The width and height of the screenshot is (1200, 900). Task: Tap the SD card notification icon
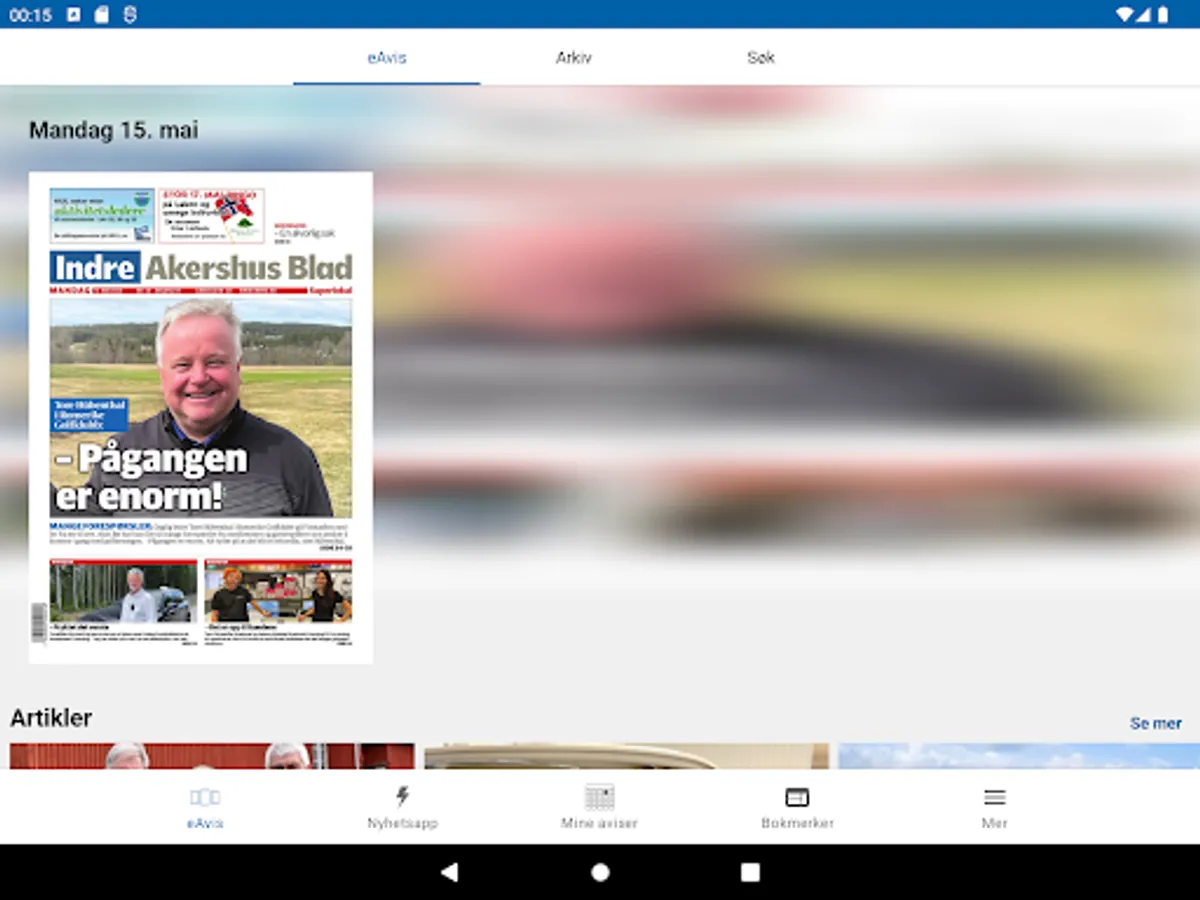point(101,15)
